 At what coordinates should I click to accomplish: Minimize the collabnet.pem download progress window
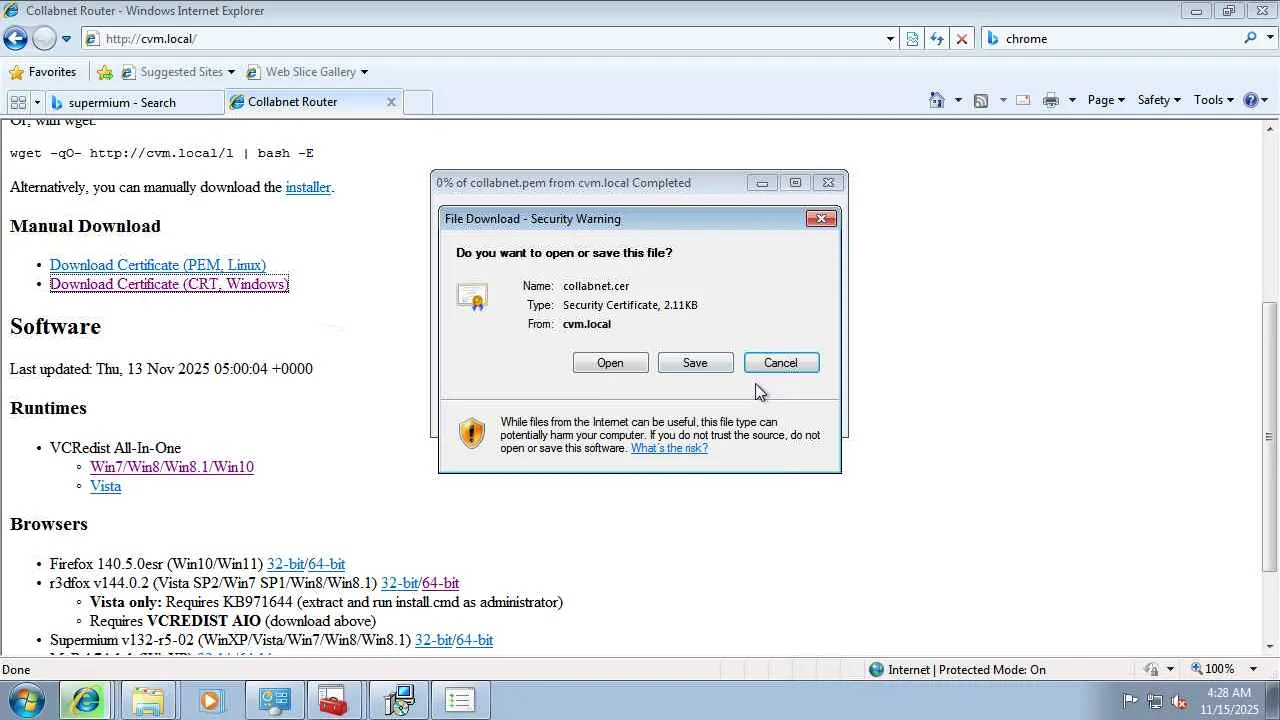click(762, 183)
